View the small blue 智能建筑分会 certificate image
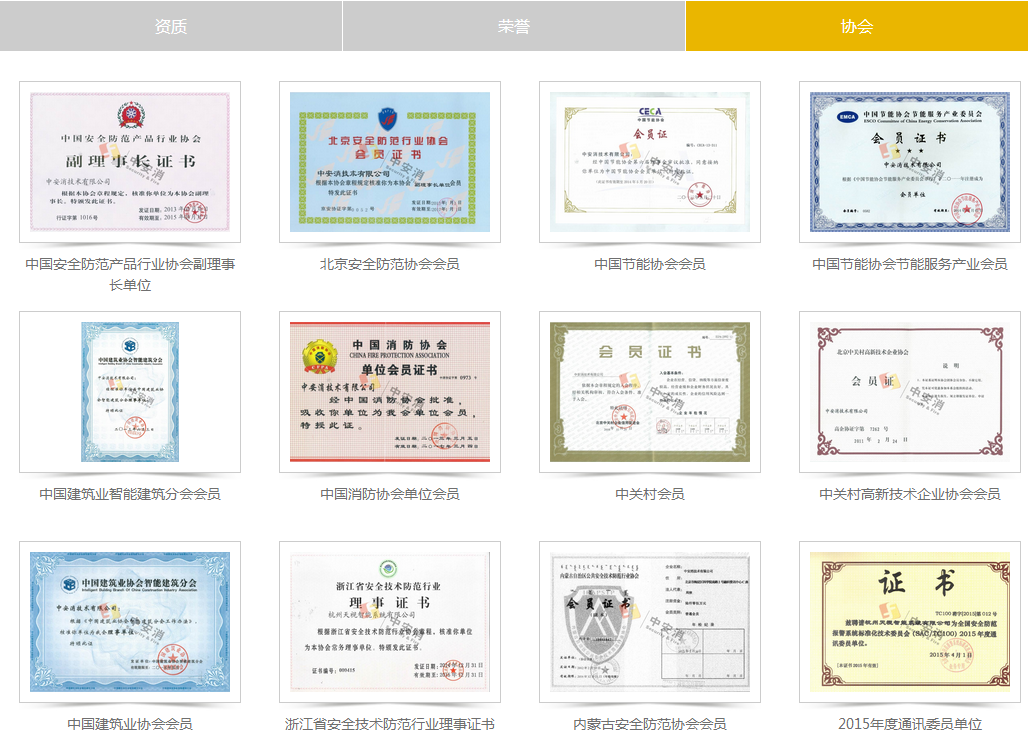 130,392
